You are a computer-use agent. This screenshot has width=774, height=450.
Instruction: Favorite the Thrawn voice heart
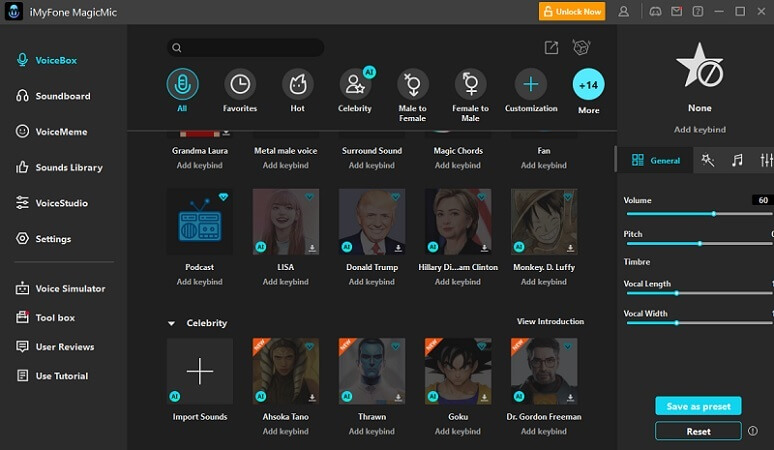click(x=395, y=346)
